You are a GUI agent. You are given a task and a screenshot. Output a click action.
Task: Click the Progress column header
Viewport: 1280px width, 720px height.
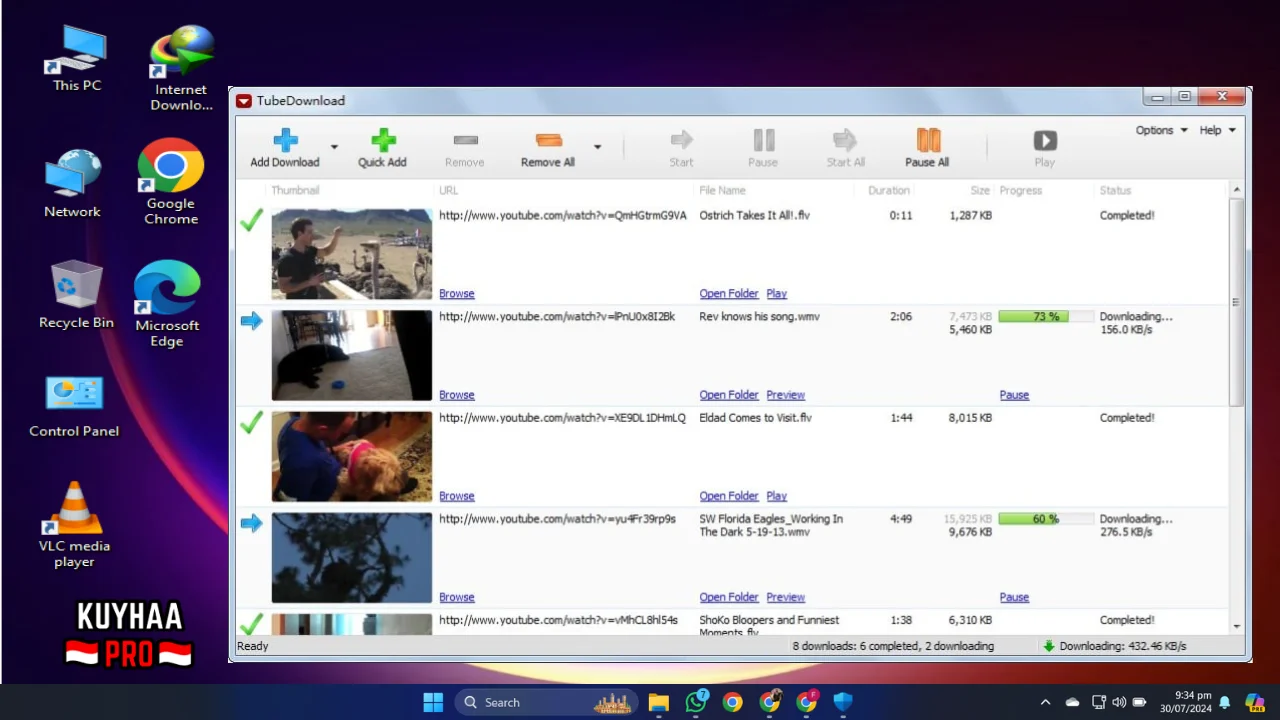[x=1020, y=190]
